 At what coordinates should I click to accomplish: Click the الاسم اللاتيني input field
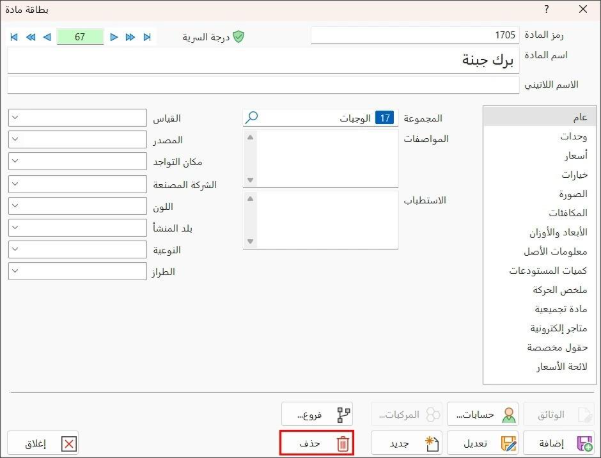[263, 85]
